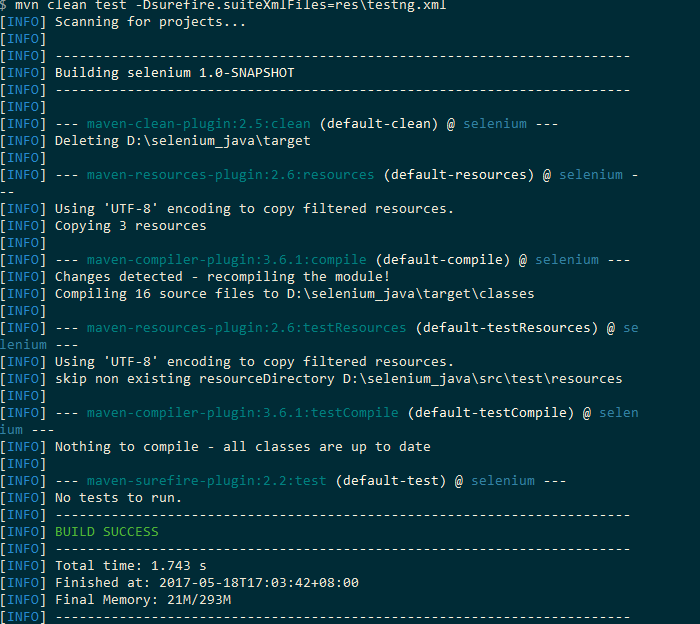The width and height of the screenshot is (700, 624).
Task: Click the 'Scanning for projects...' text
Action: 150,22
